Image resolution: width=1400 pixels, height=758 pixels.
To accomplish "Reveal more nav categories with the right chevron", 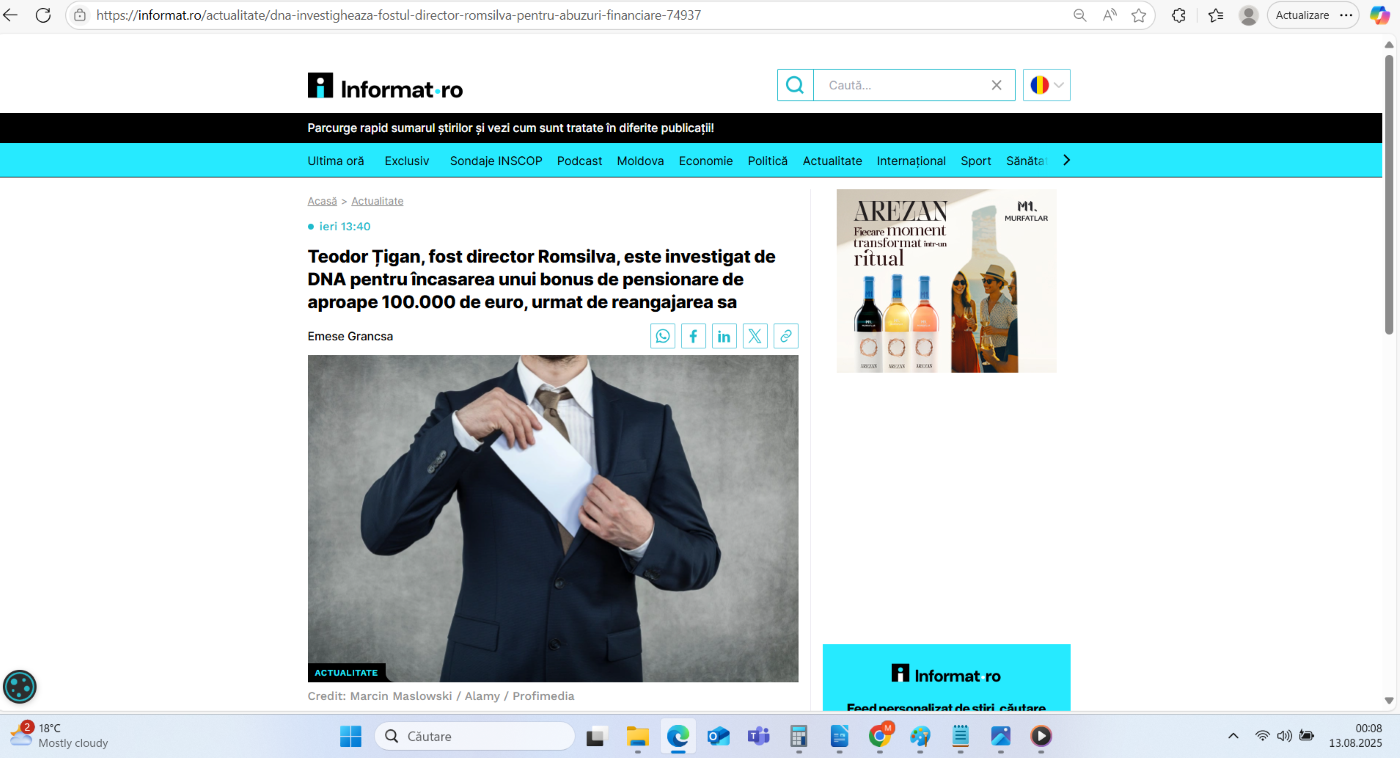I will pos(1066,159).
